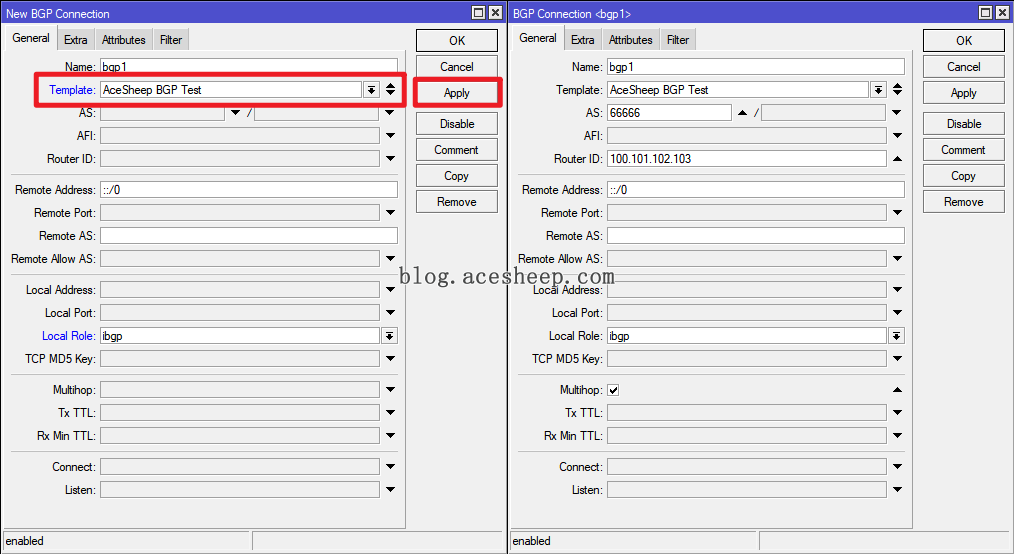Expand Router ID field in left window
The image size is (1014, 554).
390,159
